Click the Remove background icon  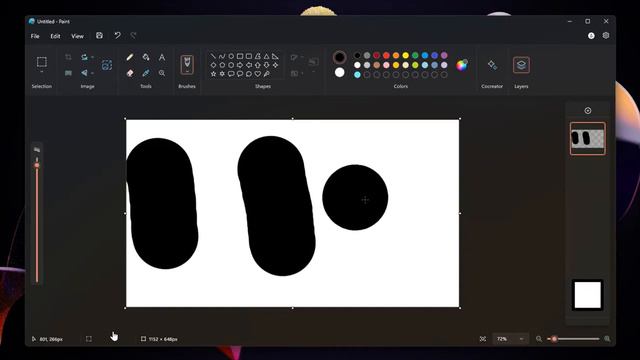[x=107, y=65]
